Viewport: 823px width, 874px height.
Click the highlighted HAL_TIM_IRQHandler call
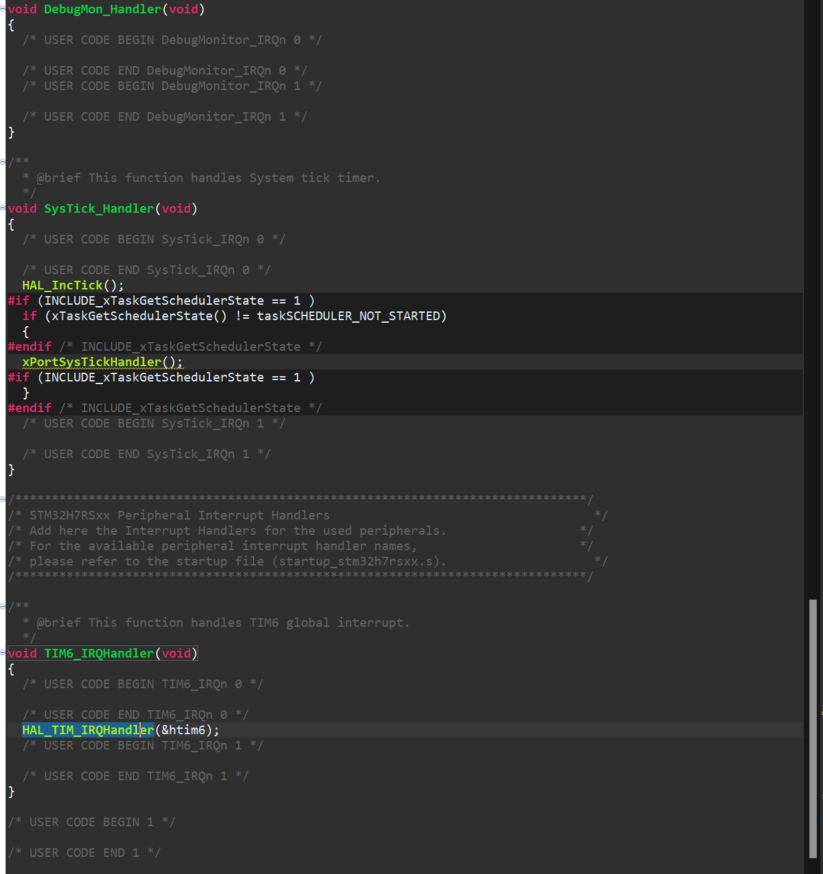88,730
